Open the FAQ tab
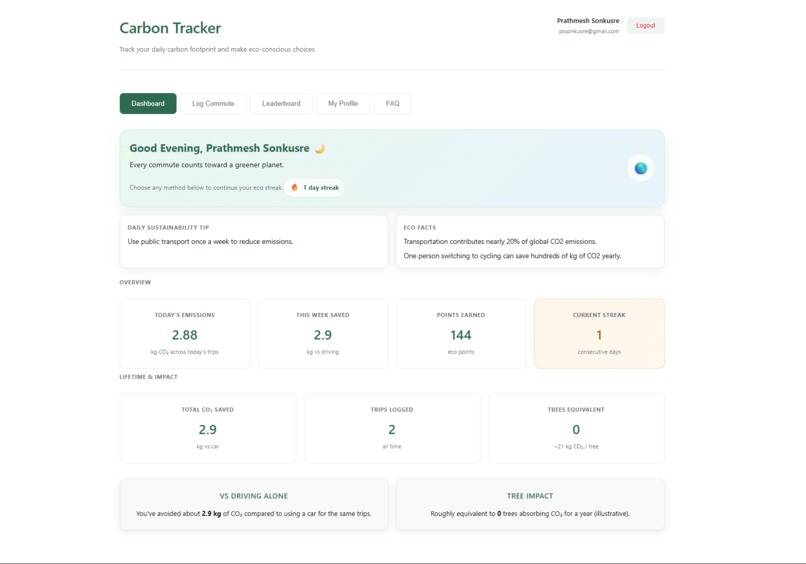Image resolution: width=806 pixels, height=564 pixels. click(393, 103)
